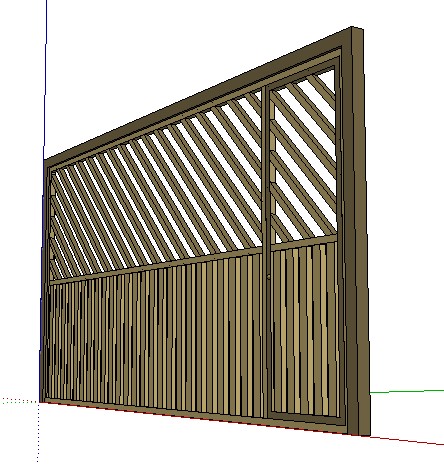Click the small round door knob
This screenshot has width=444, height=464.
269,277
